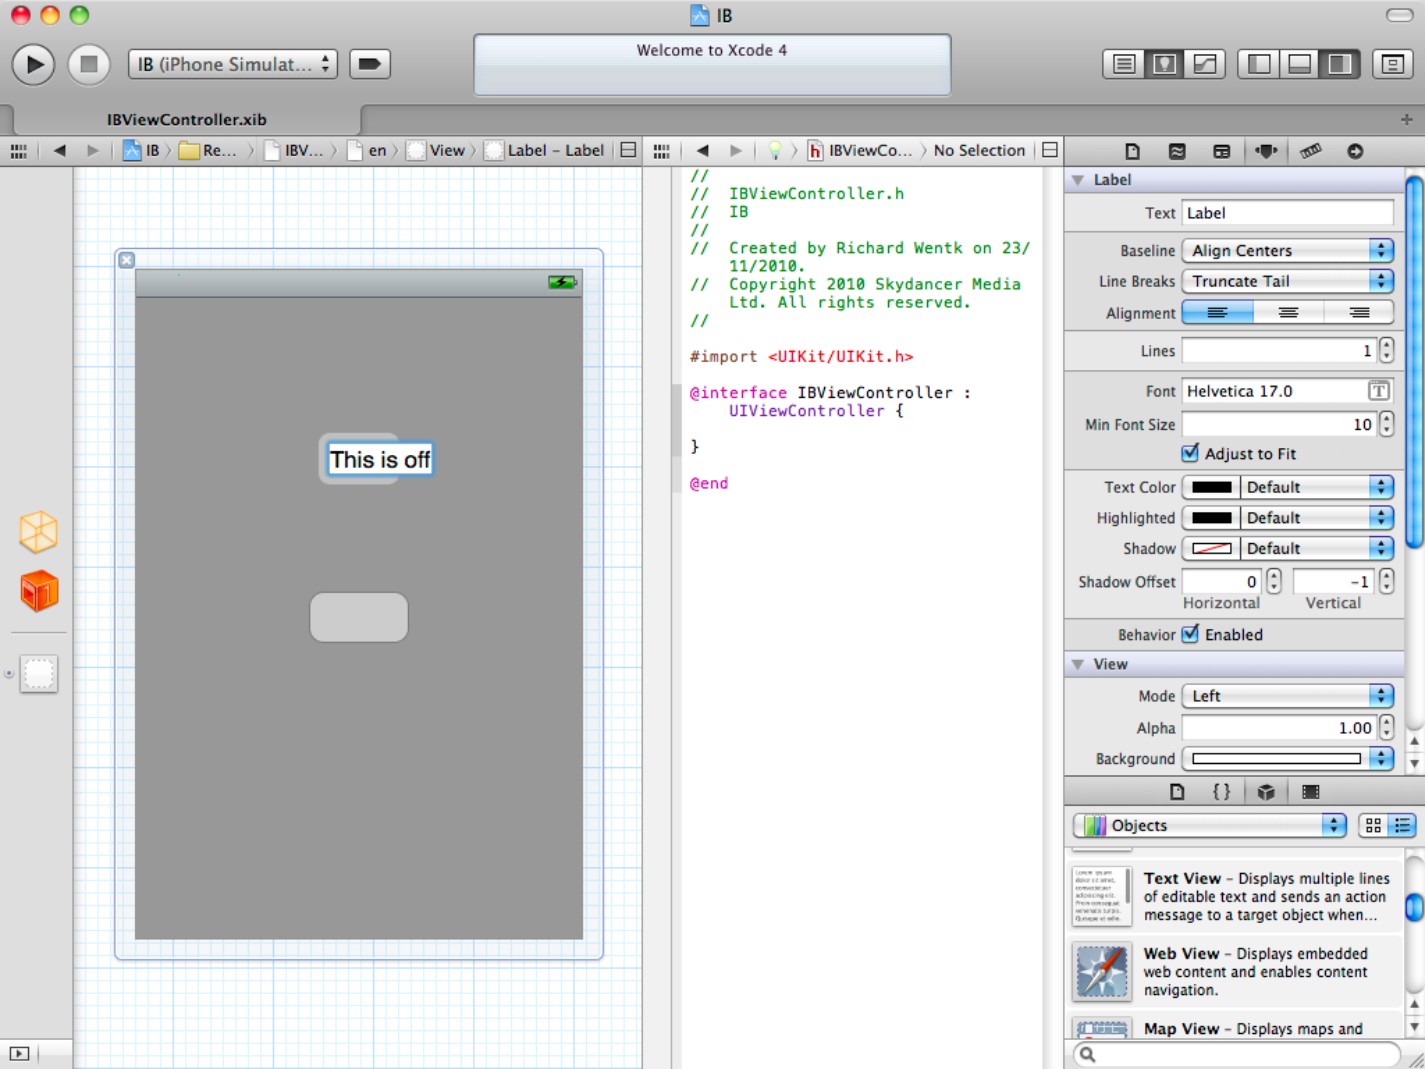Open the Background color dropdown
The image size is (1425, 1069).
tap(1288, 759)
